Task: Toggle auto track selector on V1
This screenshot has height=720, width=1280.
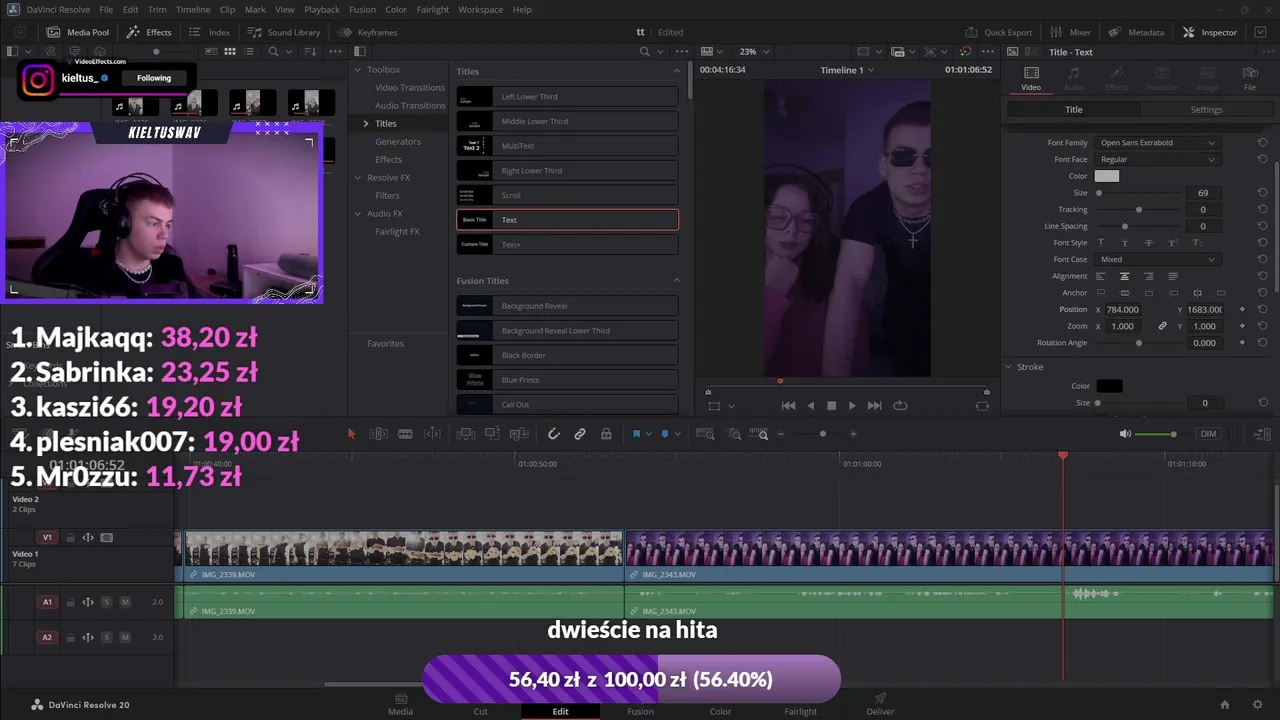Action: click(x=88, y=538)
